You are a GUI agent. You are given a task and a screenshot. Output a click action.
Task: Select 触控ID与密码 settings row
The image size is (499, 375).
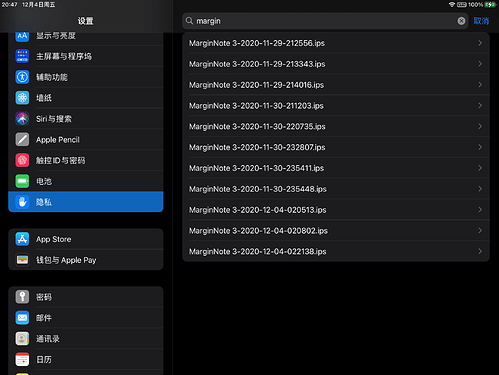(86, 160)
